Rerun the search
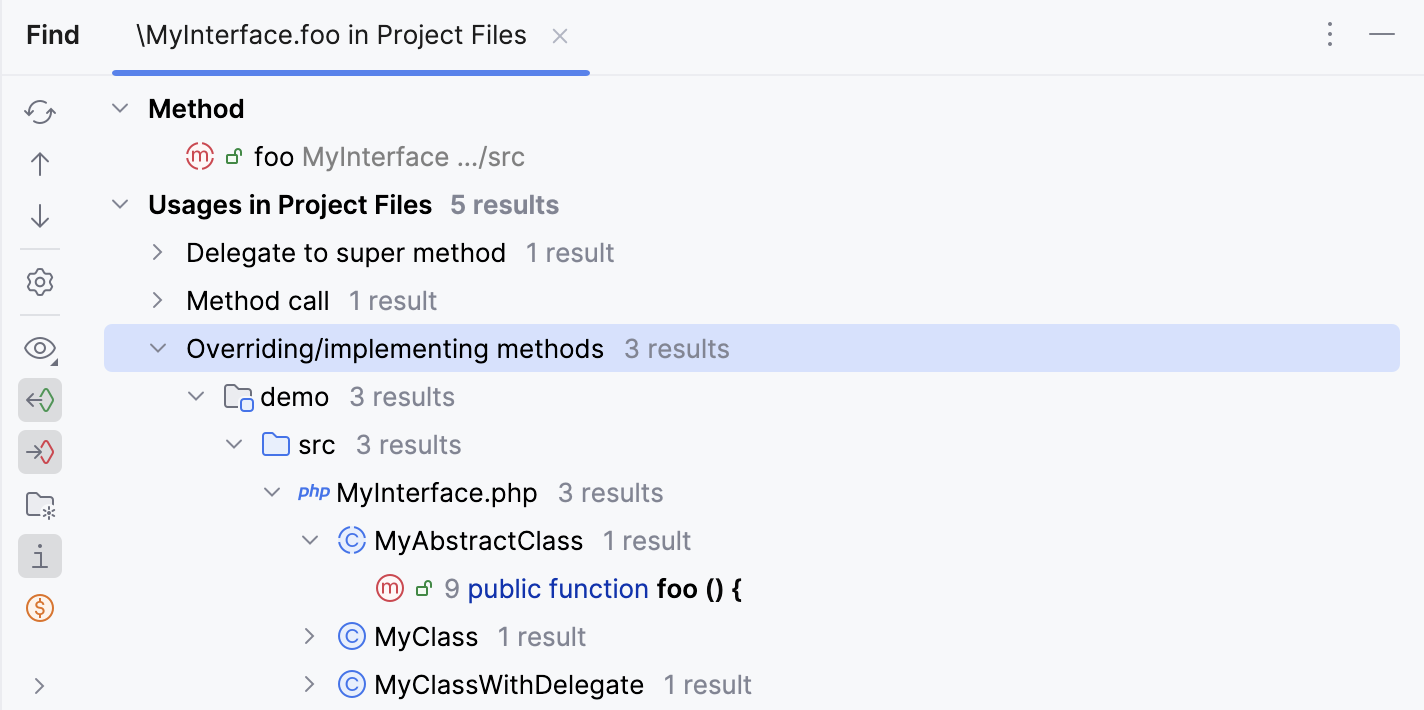 tap(39, 112)
